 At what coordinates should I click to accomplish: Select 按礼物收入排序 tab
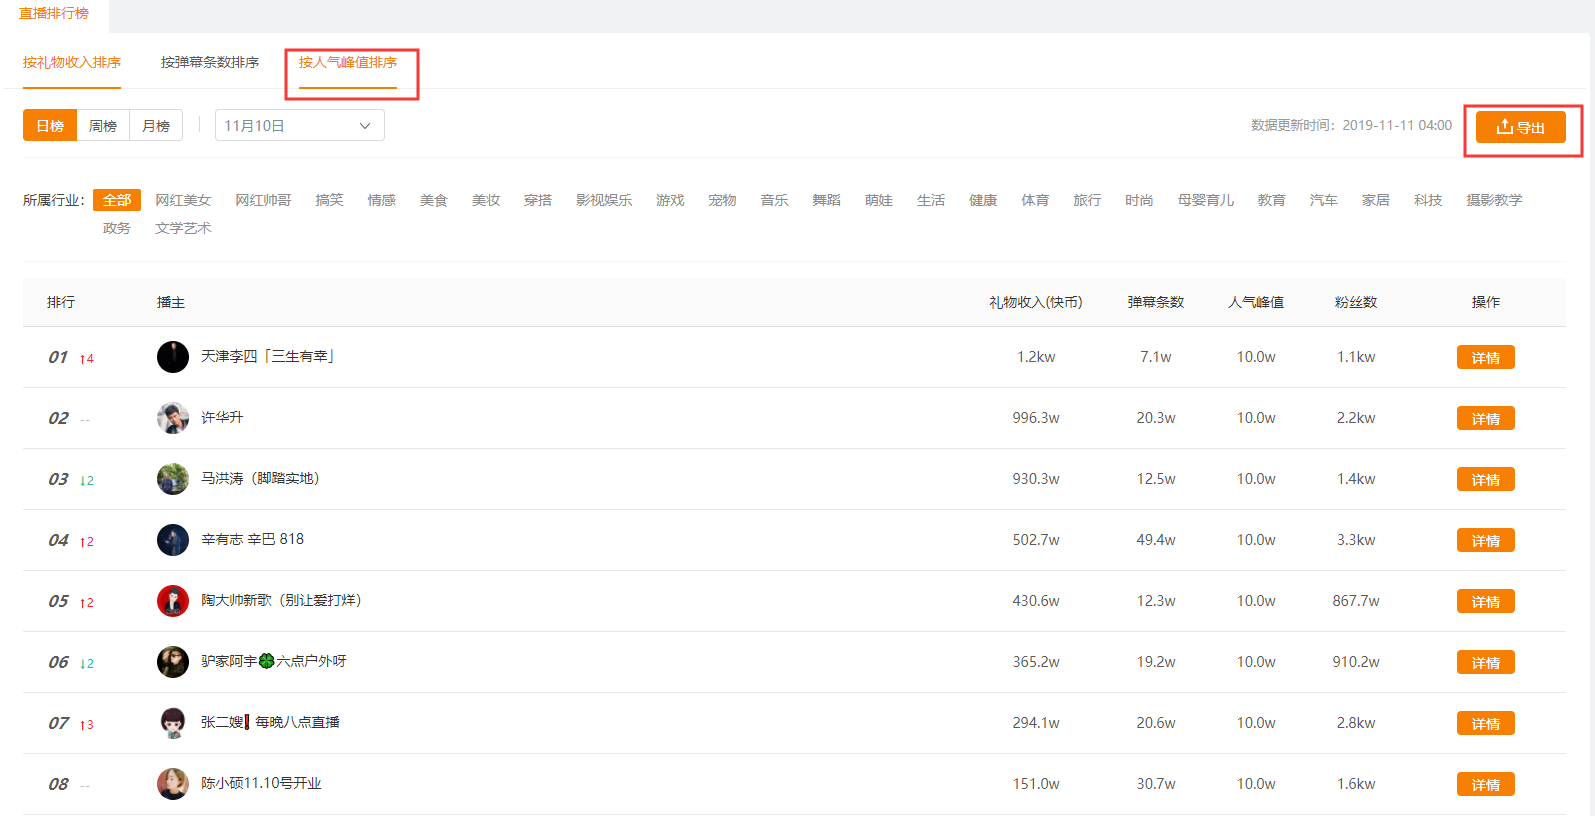[x=72, y=62]
